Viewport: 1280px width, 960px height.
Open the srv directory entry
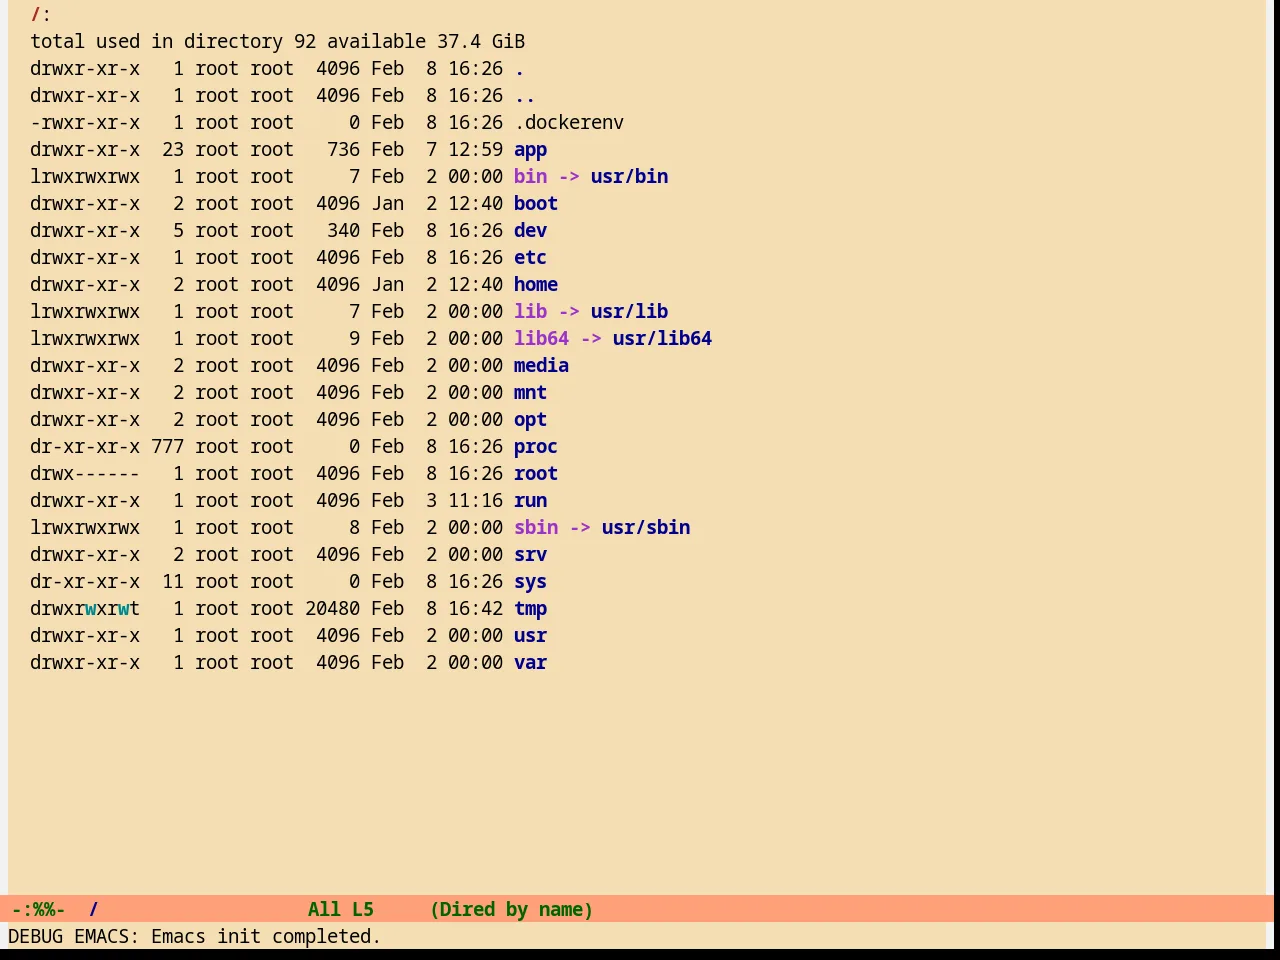tap(530, 555)
